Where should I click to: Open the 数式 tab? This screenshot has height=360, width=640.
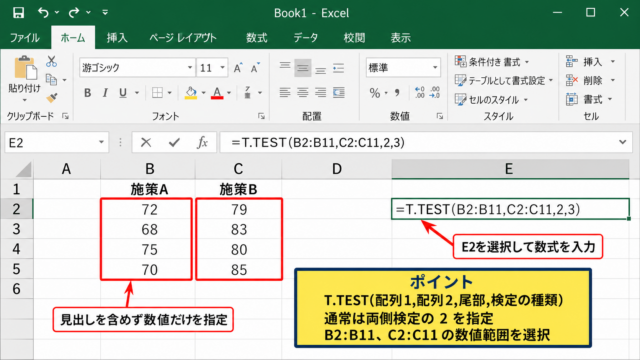point(257,38)
